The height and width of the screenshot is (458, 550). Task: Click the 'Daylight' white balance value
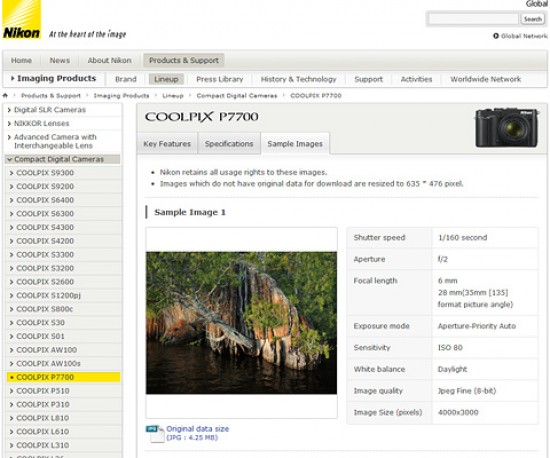(x=452, y=369)
